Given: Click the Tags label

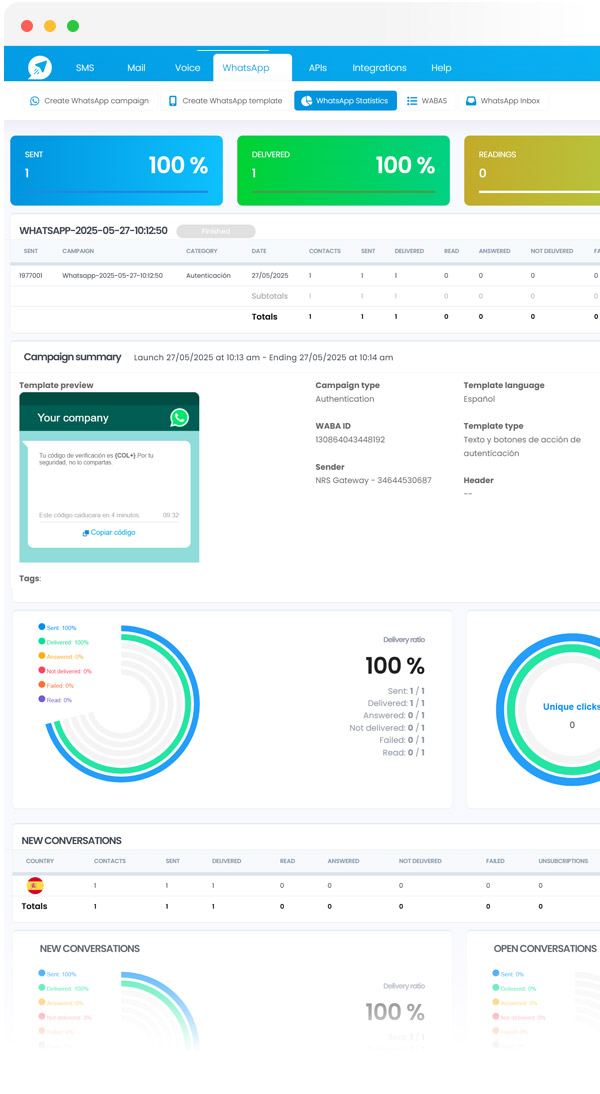Looking at the screenshot, I should pos(30,578).
